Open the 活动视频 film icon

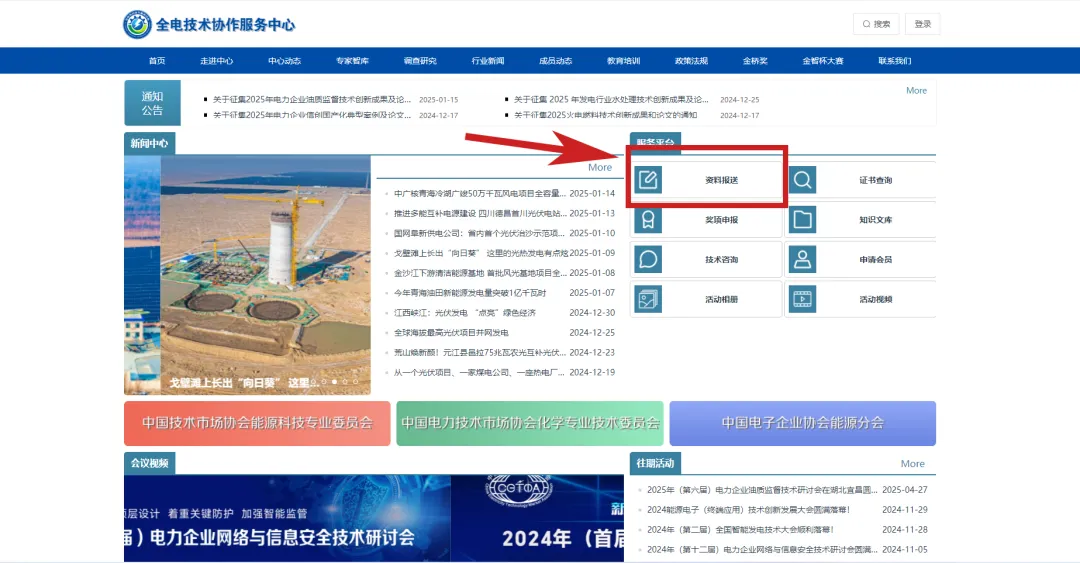(x=802, y=299)
